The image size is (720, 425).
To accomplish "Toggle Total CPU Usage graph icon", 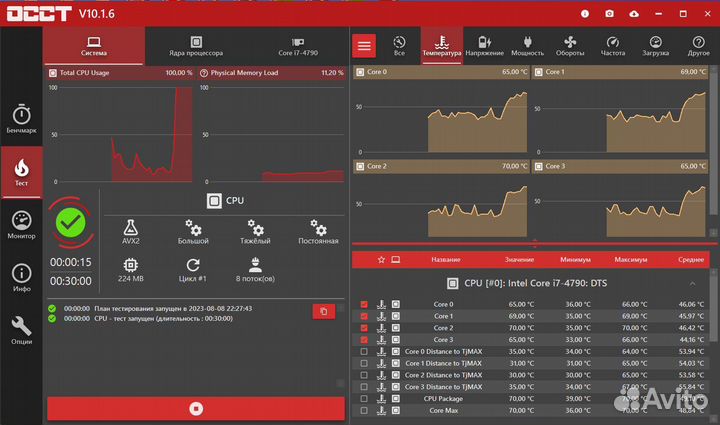I will (53, 73).
